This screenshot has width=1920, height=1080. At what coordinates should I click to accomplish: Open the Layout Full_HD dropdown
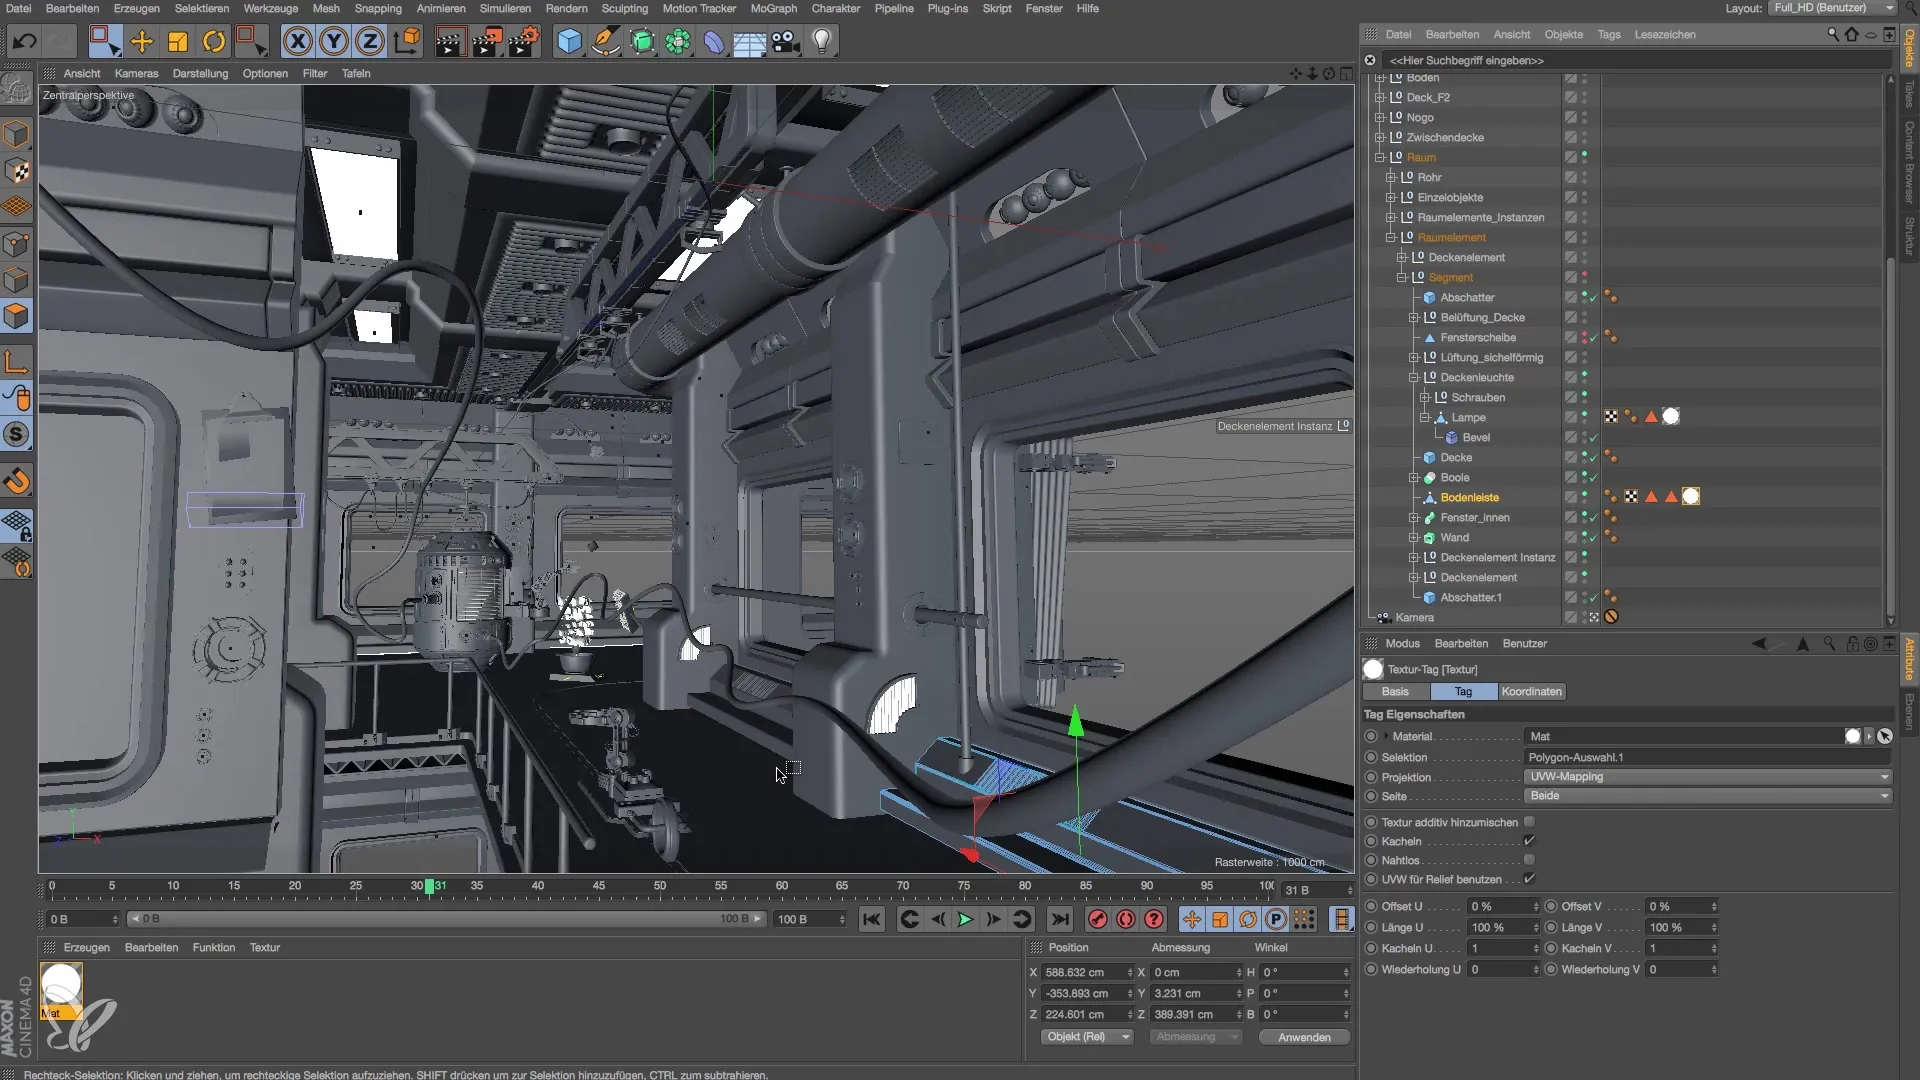click(1832, 8)
